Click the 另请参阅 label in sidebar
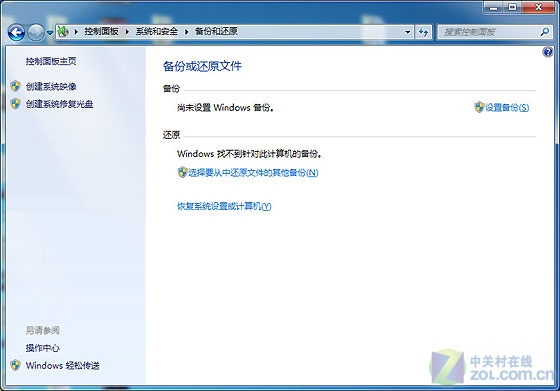Viewport: 560px width, 391px height. [42, 330]
